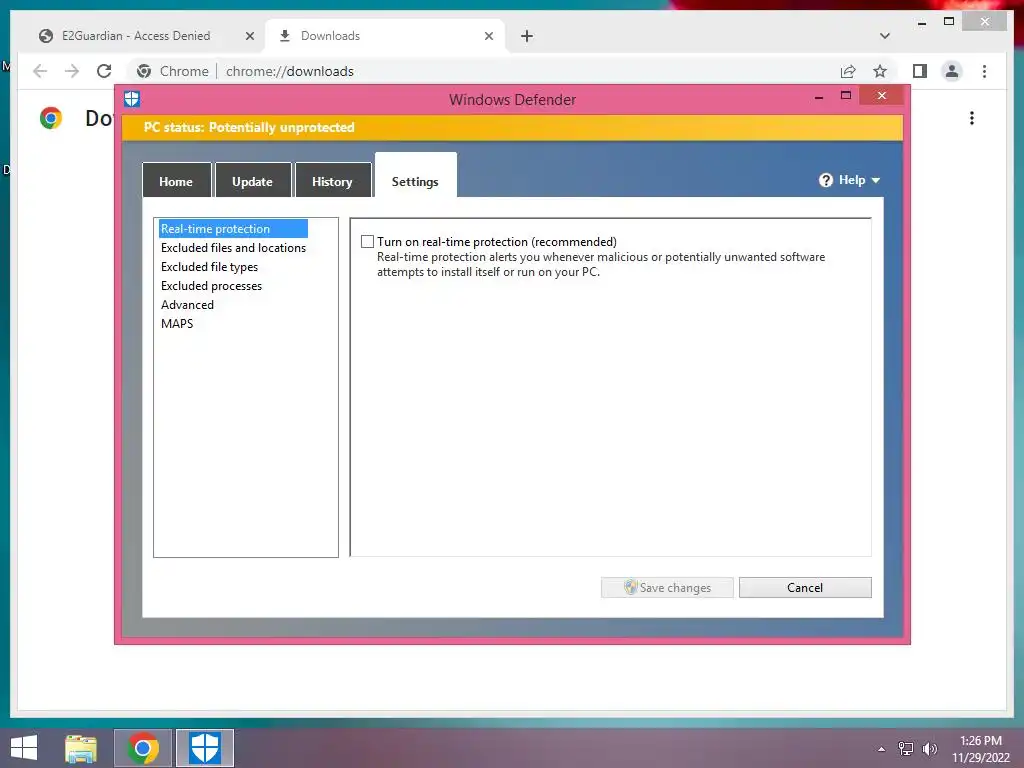Cancel the Windows Defender settings changes

pyautogui.click(x=805, y=587)
